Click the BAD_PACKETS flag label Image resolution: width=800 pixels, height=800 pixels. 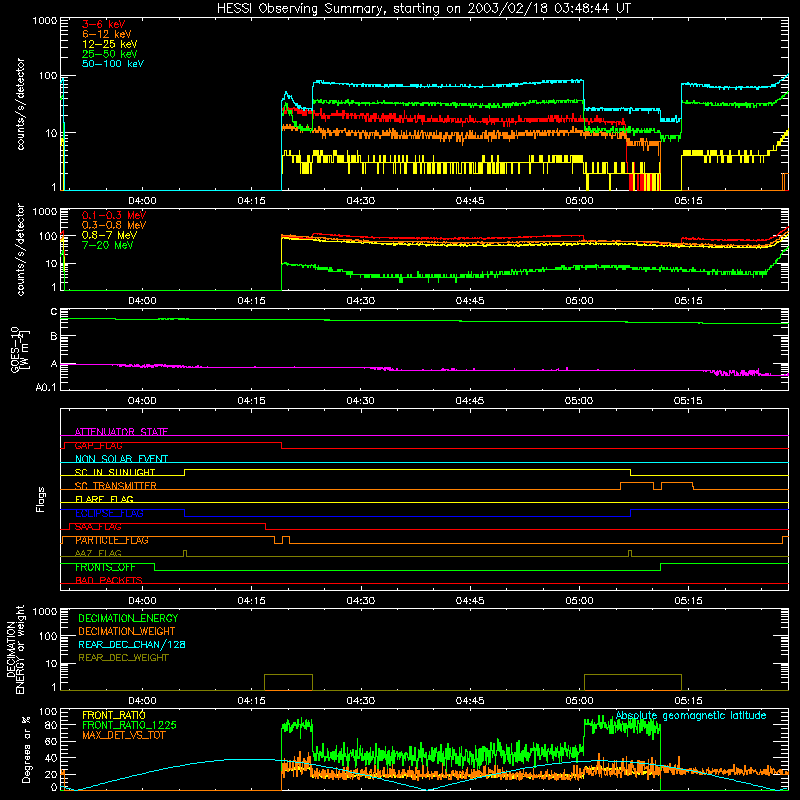[109, 580]
